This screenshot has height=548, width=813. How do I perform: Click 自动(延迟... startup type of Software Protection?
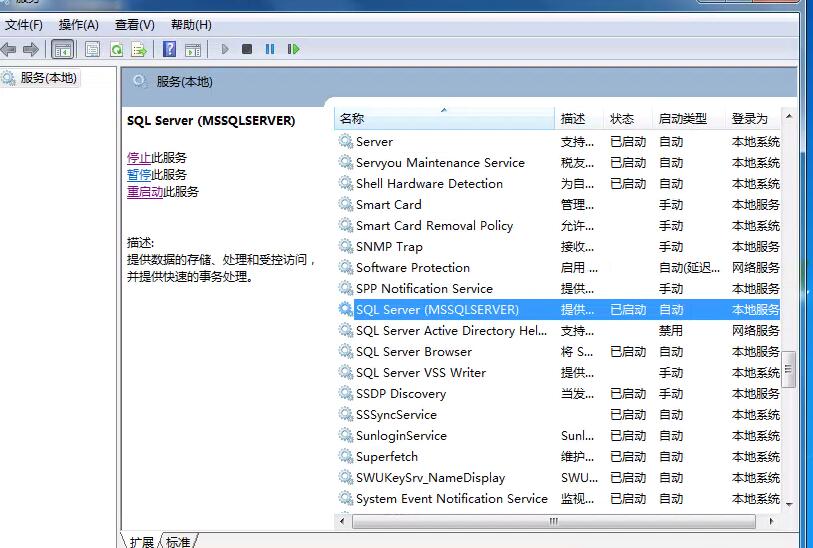689,268
